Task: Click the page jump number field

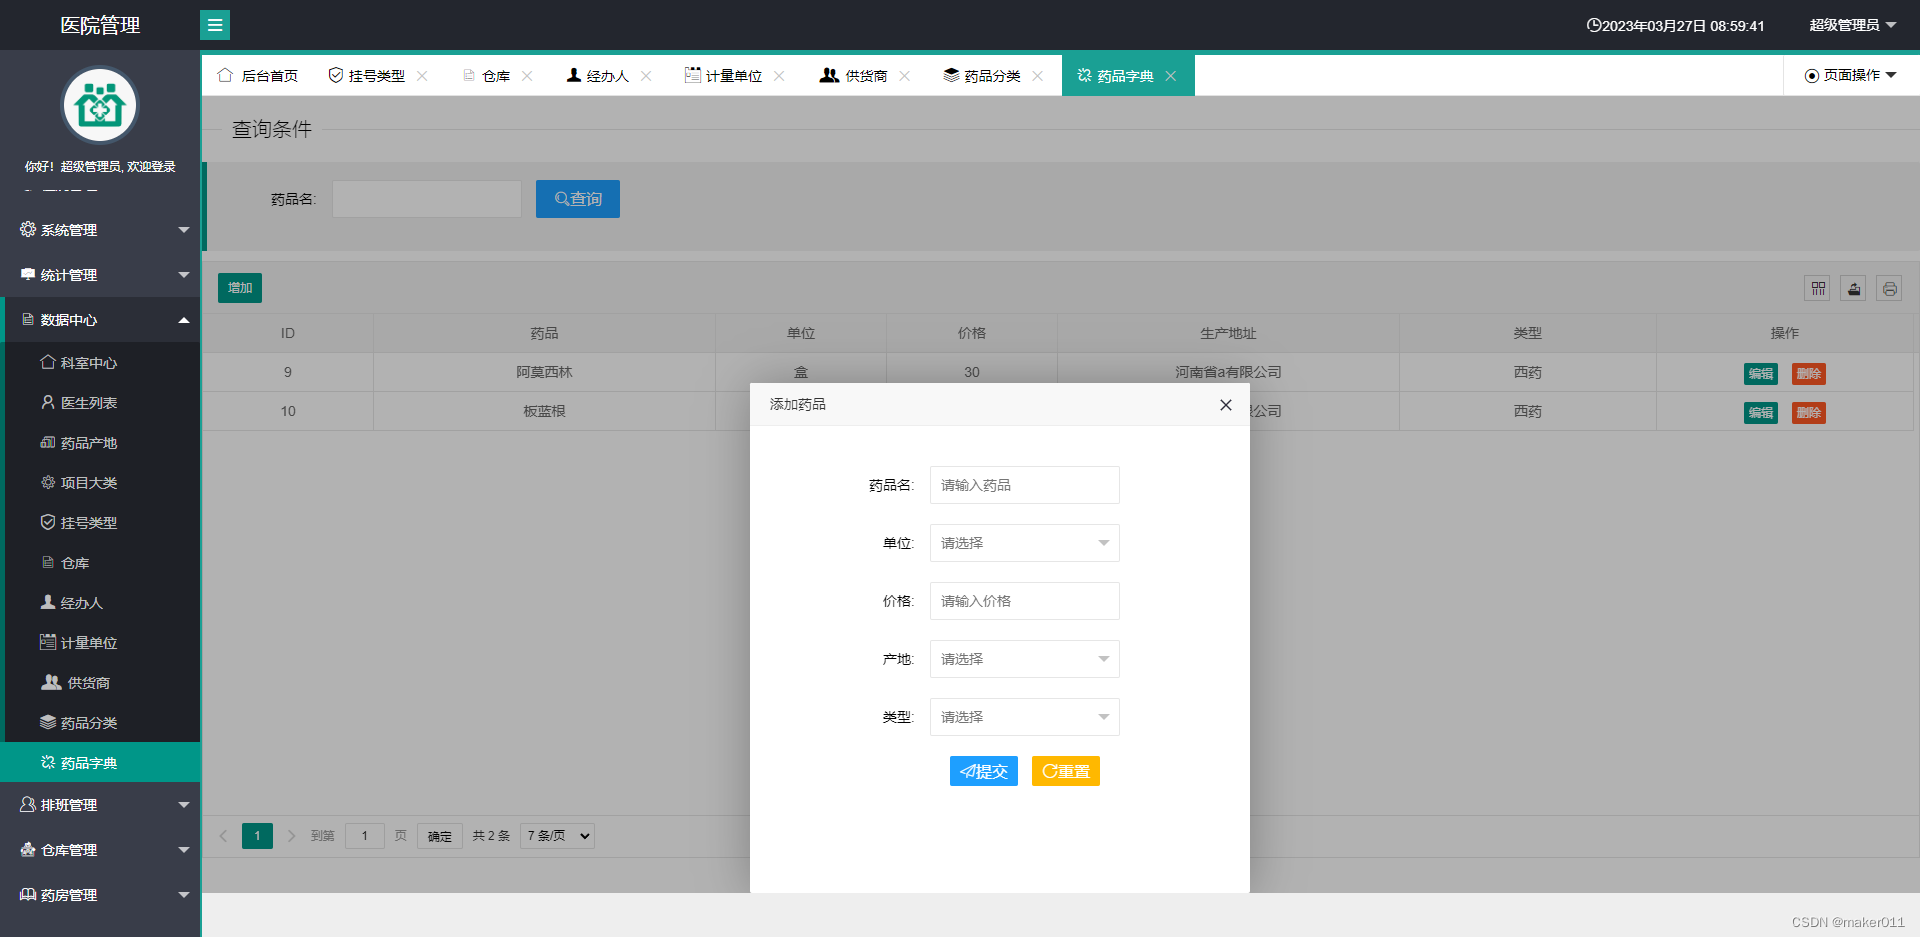Action: pyautogui.click(x=365, y=836)
